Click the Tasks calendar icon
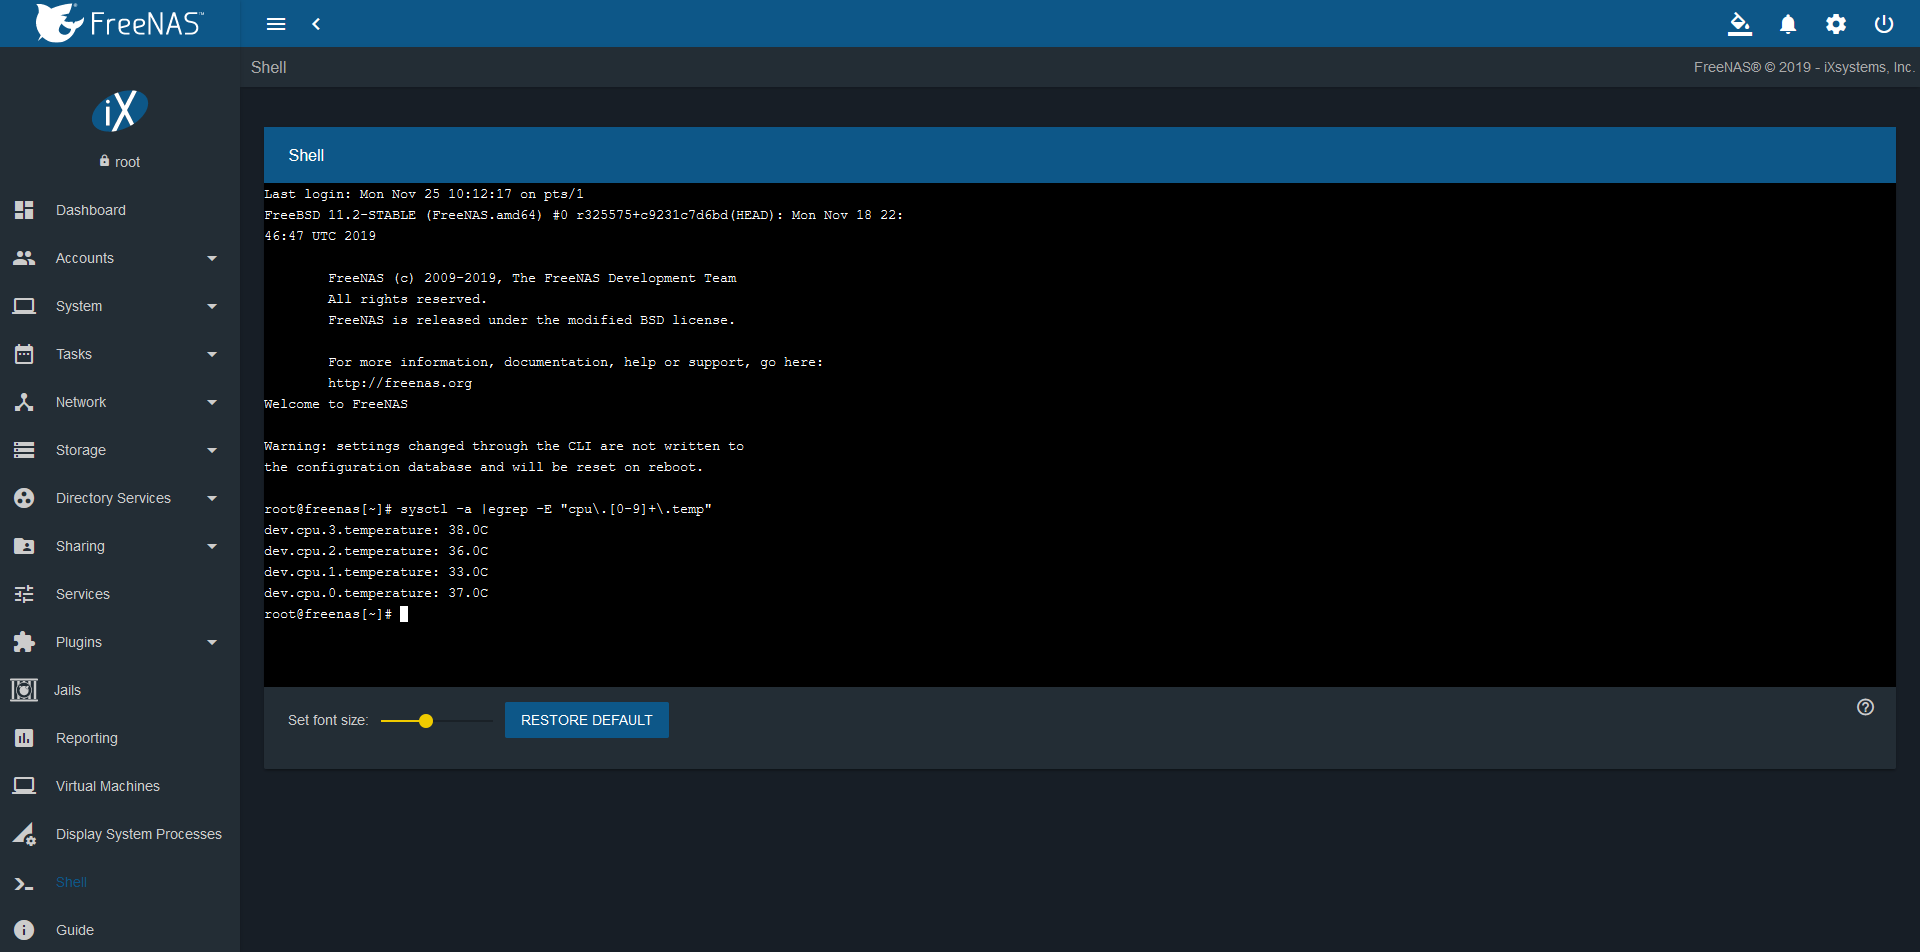Viewport: 1920px width, 952px height. [24, 354]
